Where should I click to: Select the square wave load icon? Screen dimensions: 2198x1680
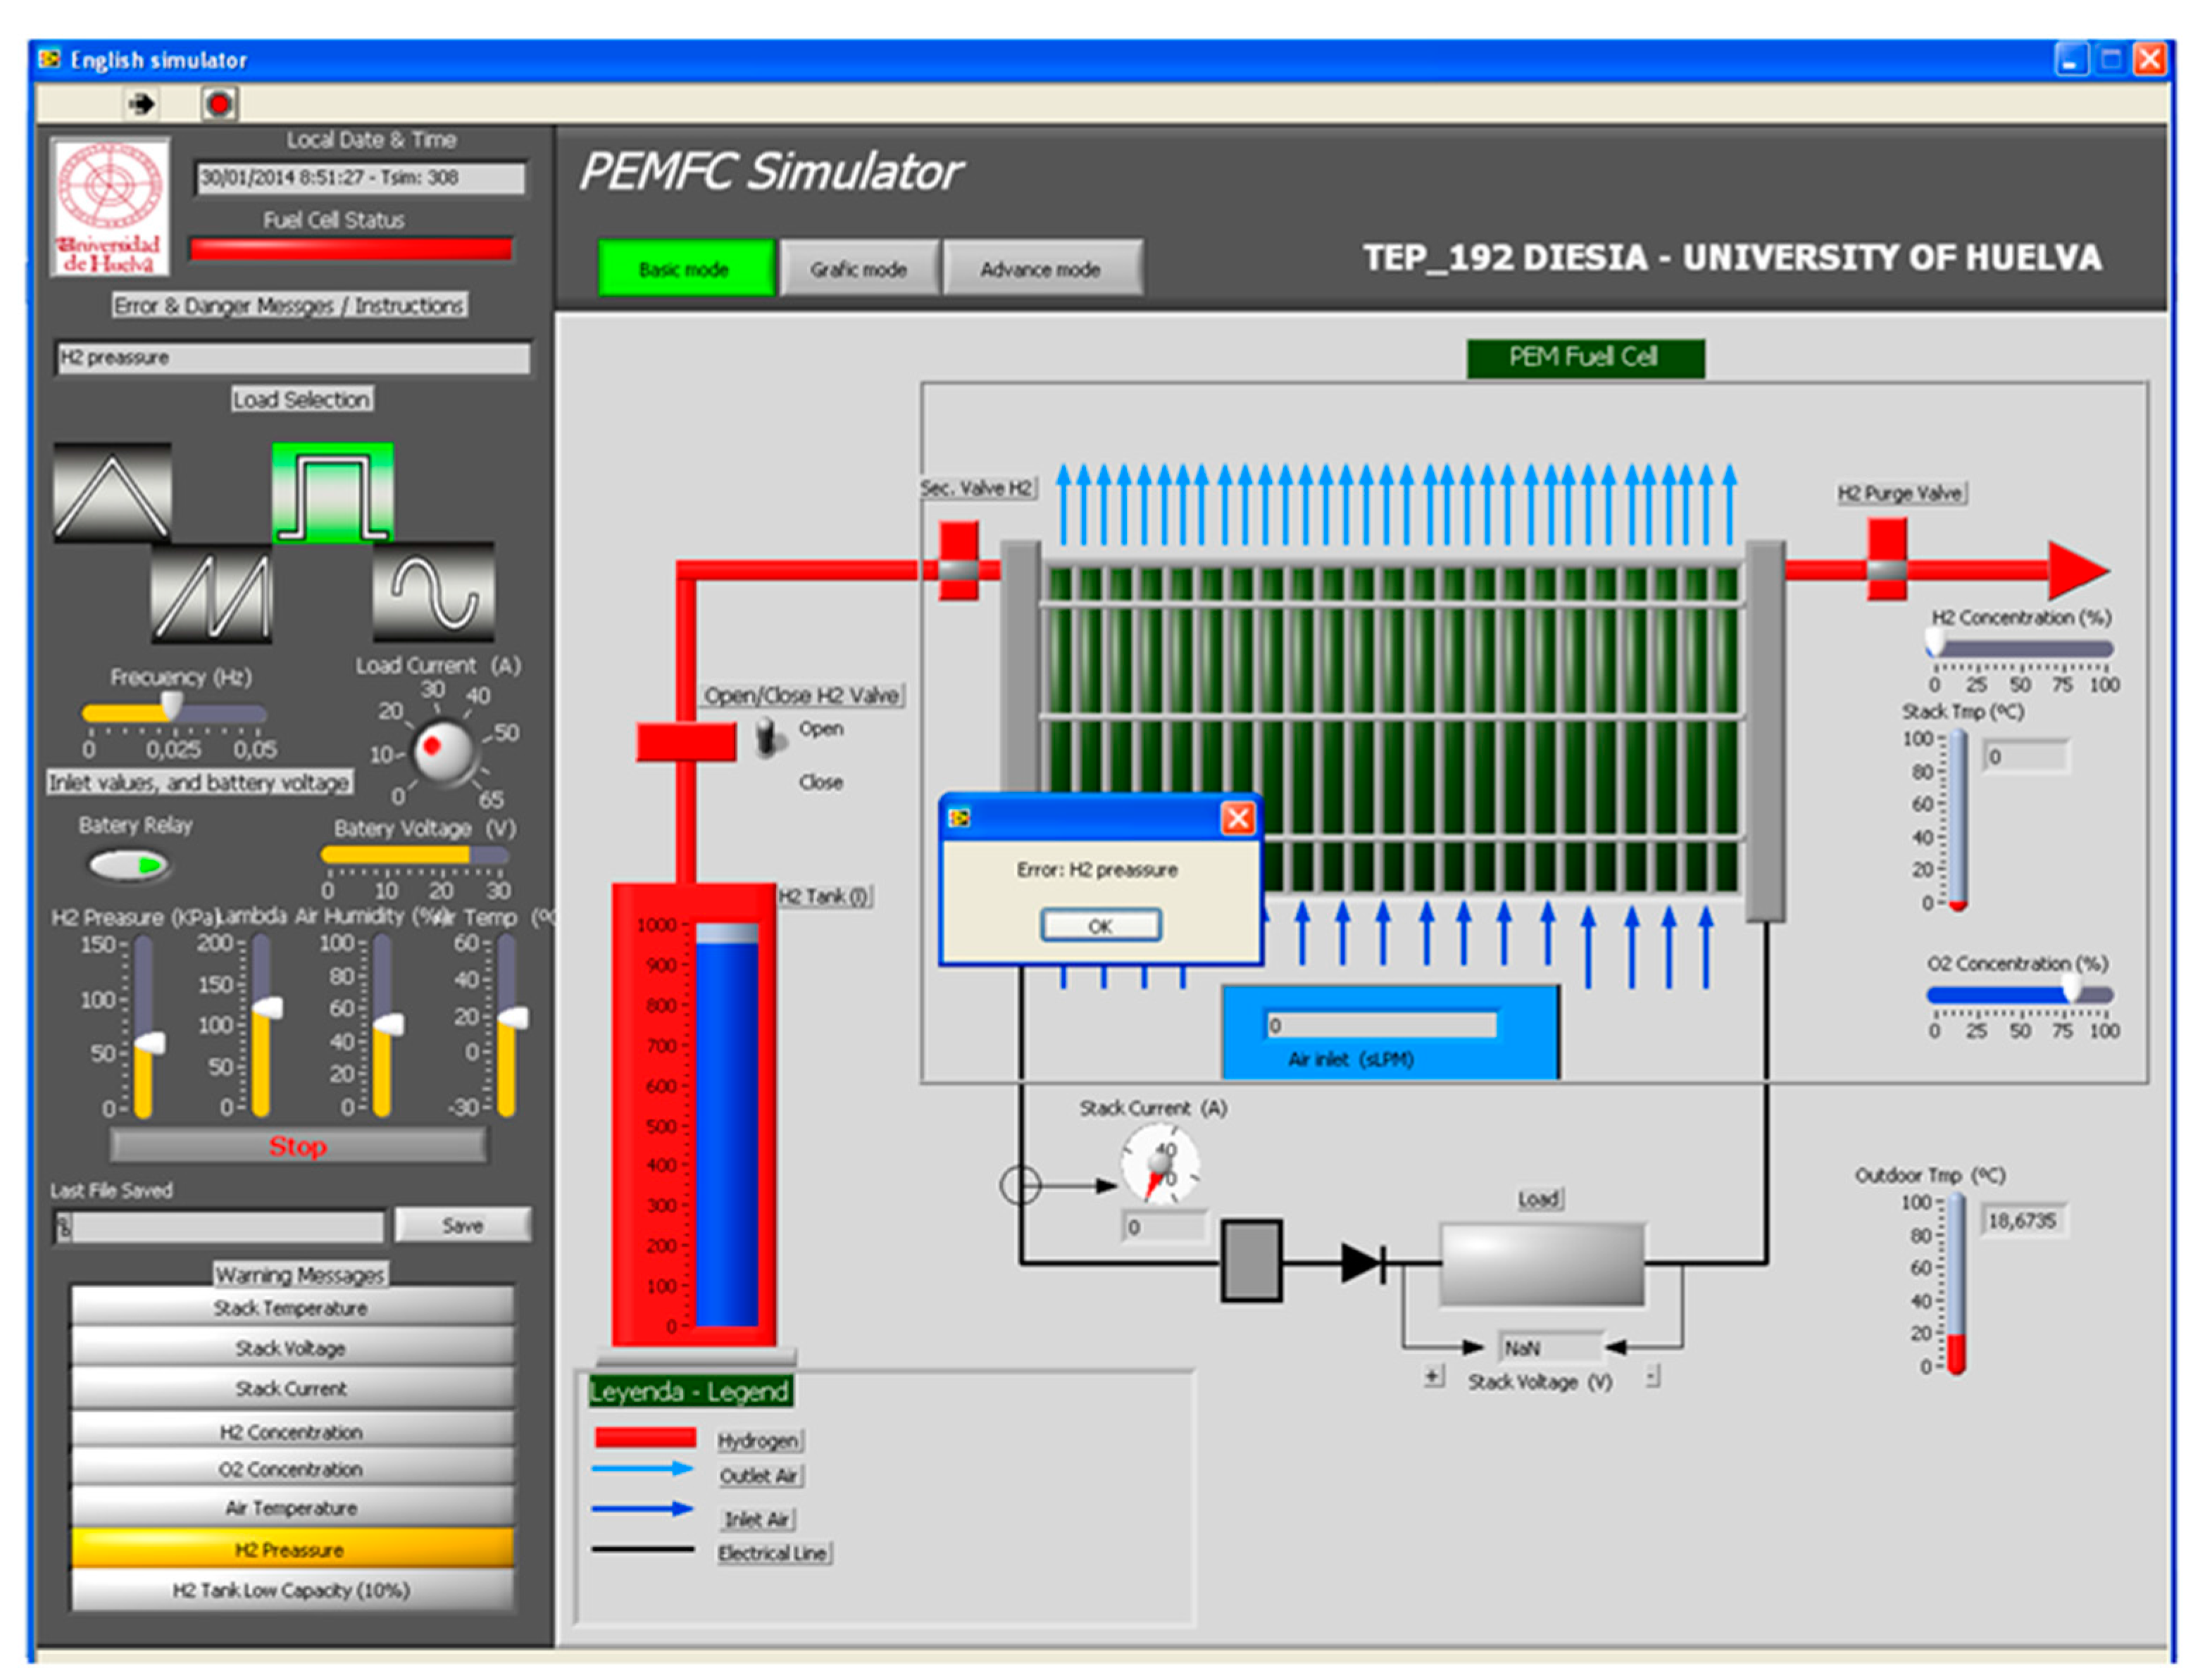tap(333, 494)
